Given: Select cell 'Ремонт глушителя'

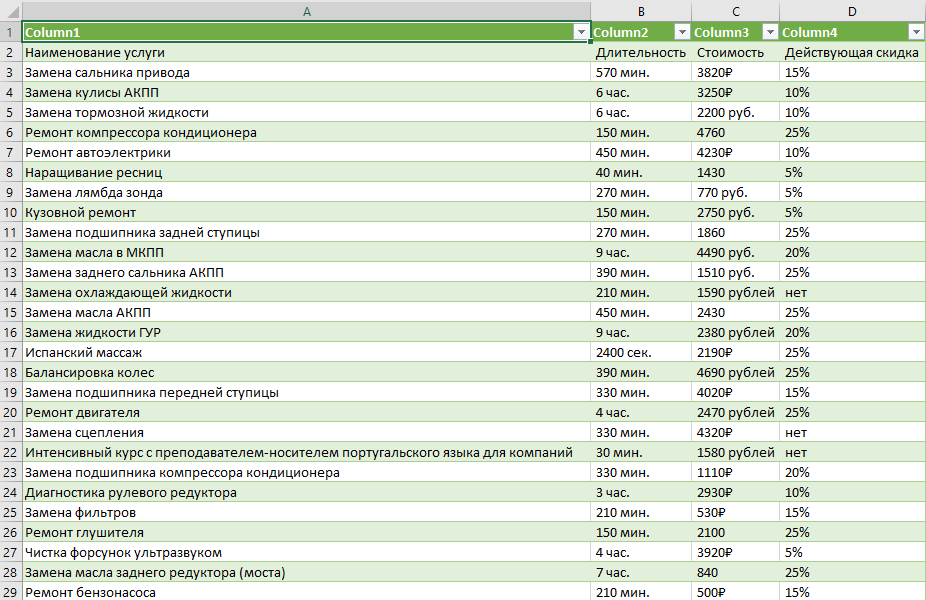Looking at the screenshot, I should 307,533.
